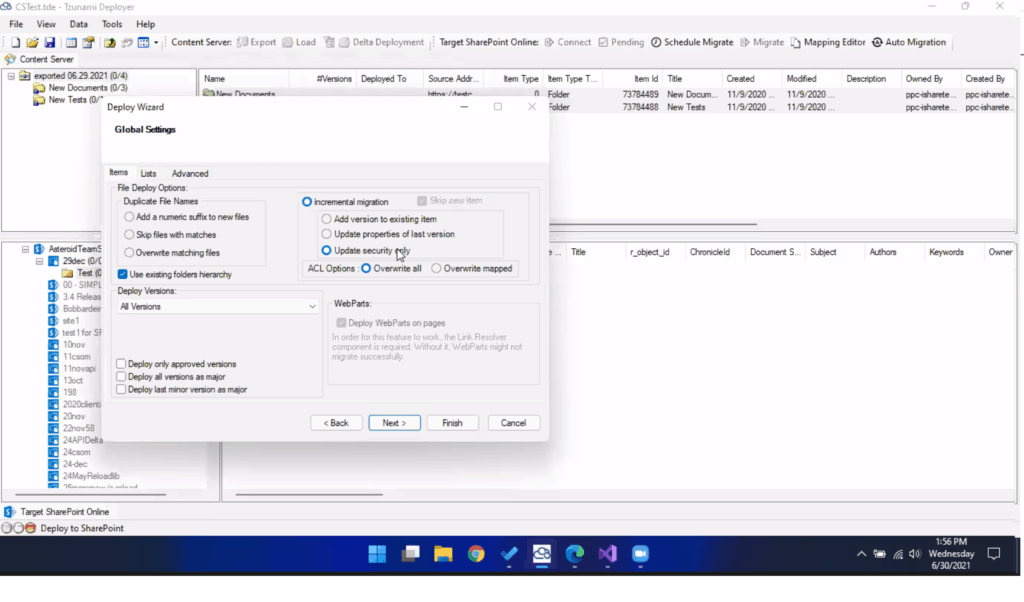The width and height of the screenshot is (1024, 602).
Task: Switch to the Advanced tab
Action: (x=190, y=174)
